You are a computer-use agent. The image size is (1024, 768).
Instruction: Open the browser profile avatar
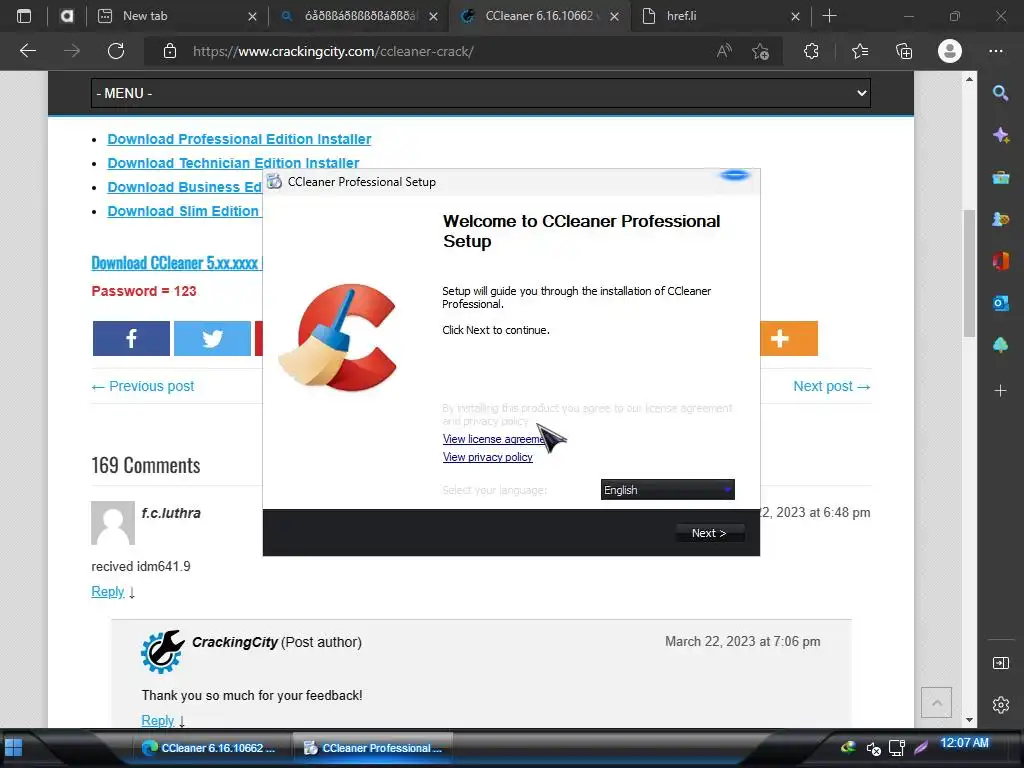pyautogui.click(x=950, y=51)
